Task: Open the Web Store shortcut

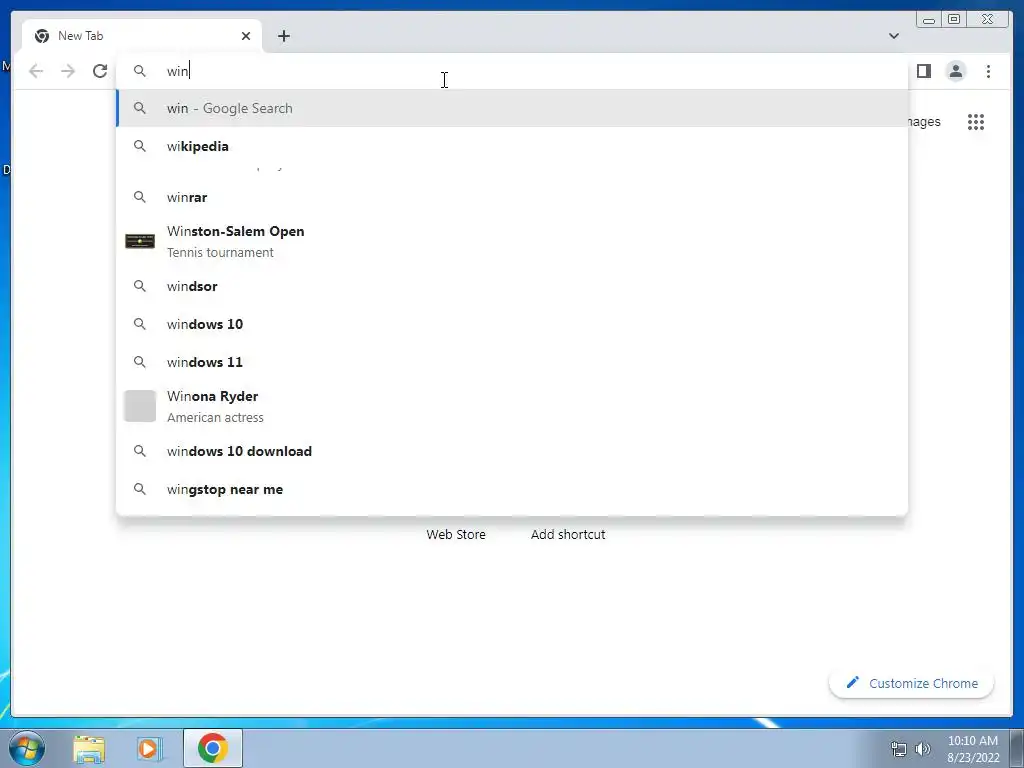Action: point(456,534)
